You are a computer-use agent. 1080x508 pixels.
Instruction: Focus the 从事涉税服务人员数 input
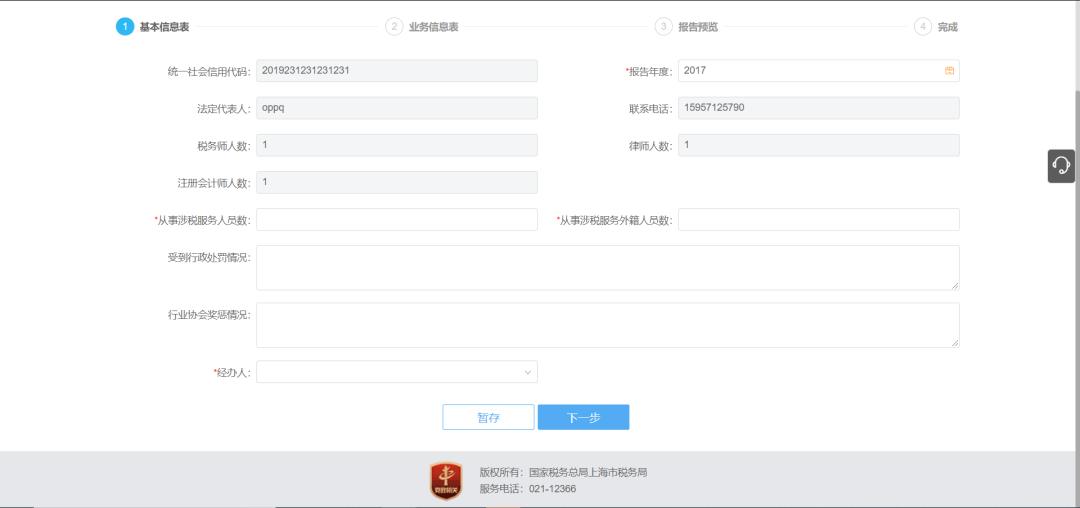coord(396,219)
